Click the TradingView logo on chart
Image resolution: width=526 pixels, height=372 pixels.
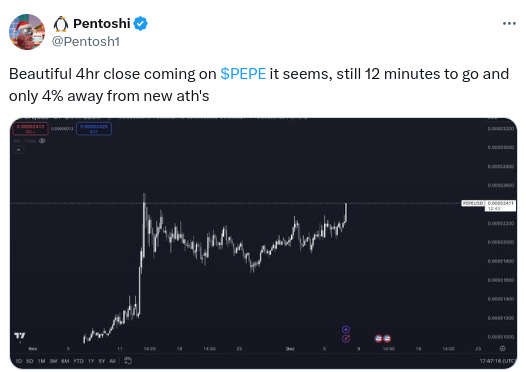[19, 335]
